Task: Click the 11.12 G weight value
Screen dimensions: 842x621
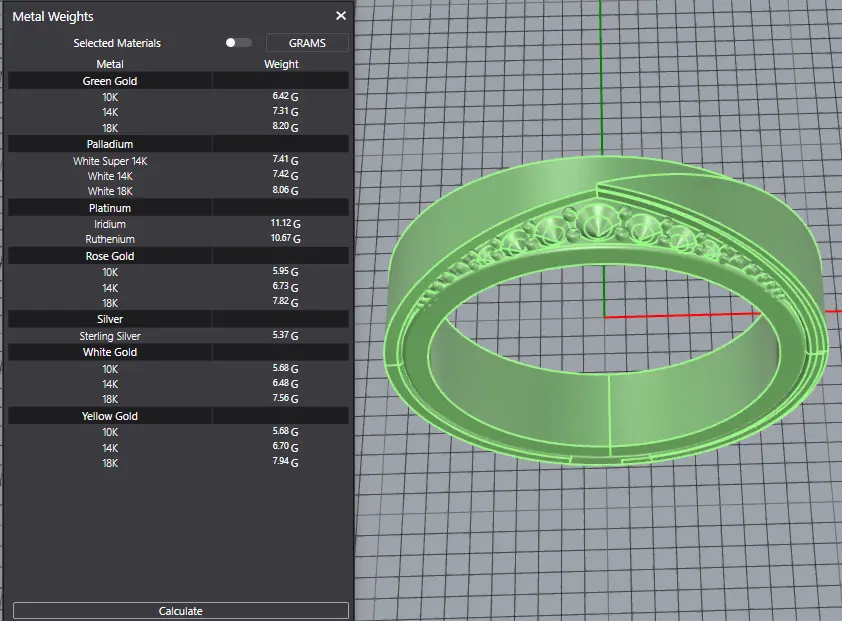Action: 285,225
